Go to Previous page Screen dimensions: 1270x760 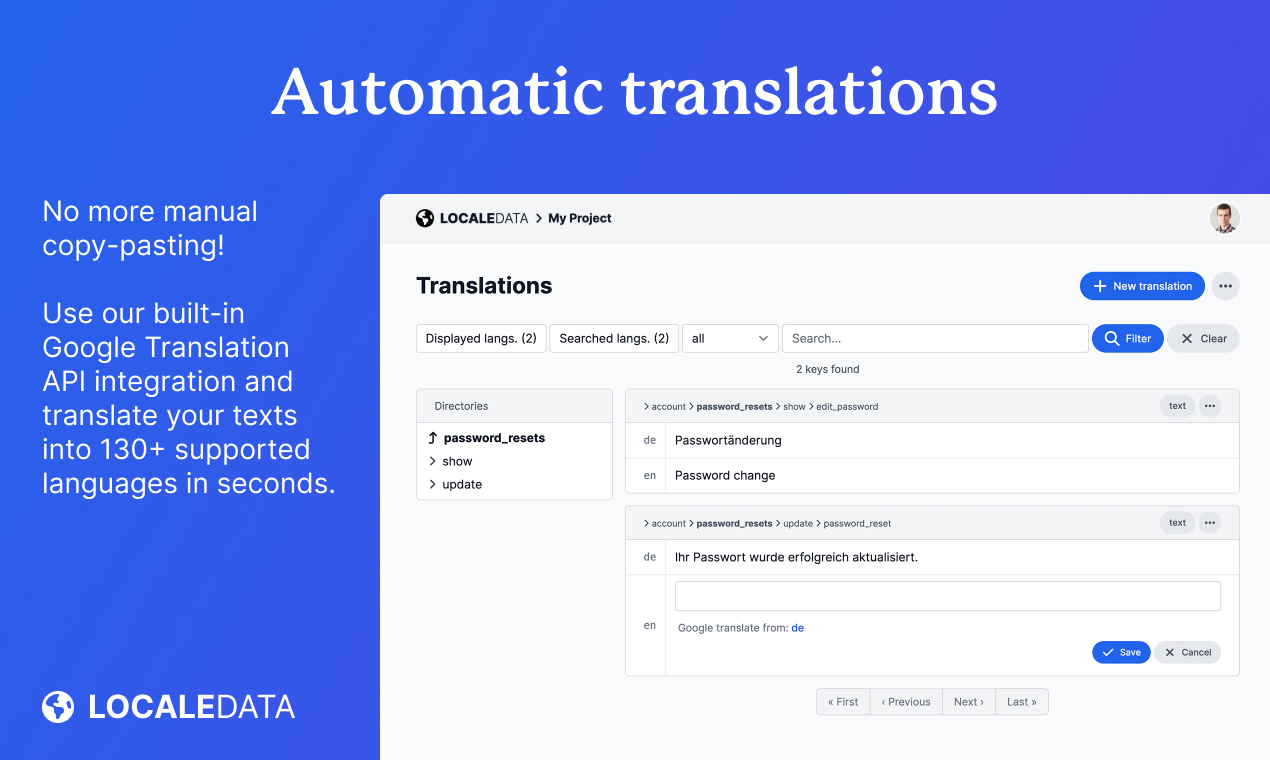point(906,702)
